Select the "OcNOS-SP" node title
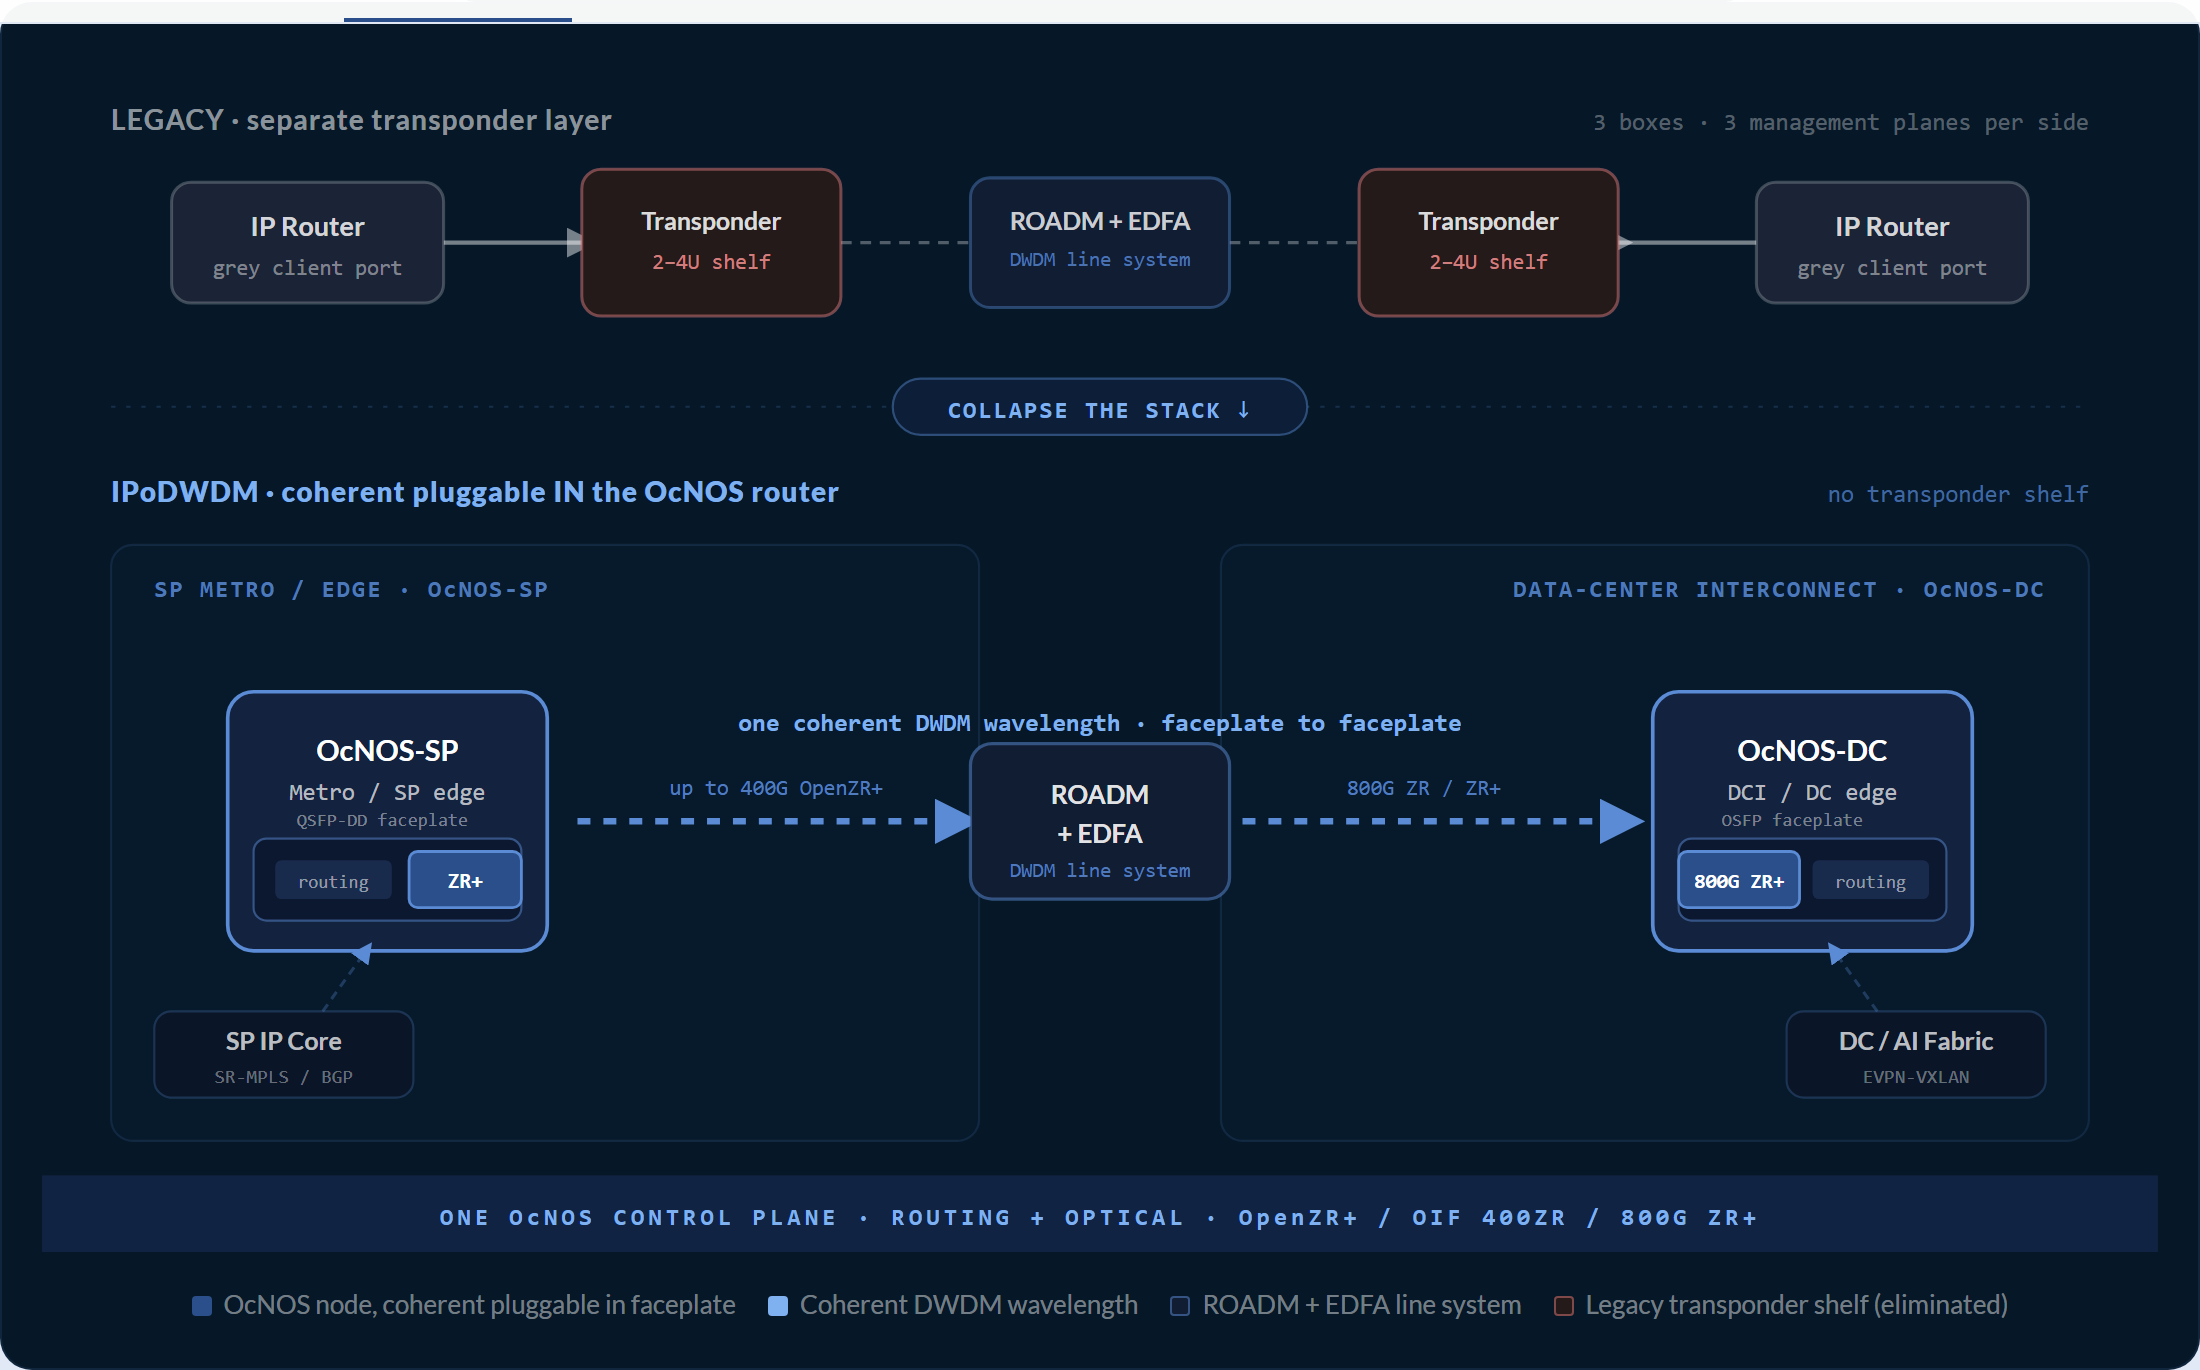The image size is (2200, 1370). pyautogui.click(x=387, y=750)
